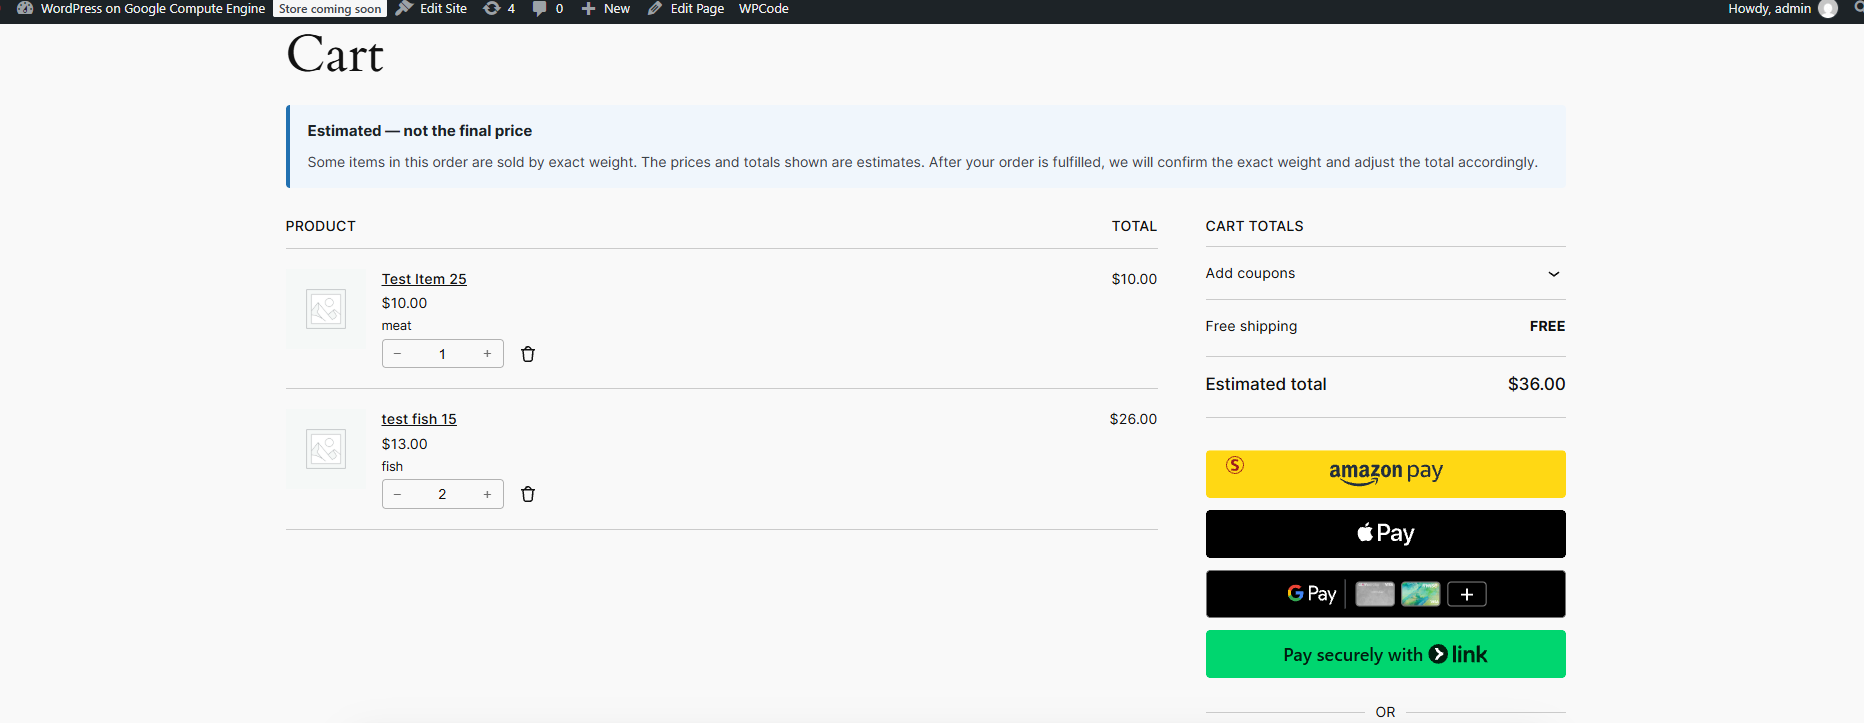Image resolution: width=1864 pixels, height=723 pixels.
Task: Increase test fish 15 quantity
Action: [x=487, y=494]
